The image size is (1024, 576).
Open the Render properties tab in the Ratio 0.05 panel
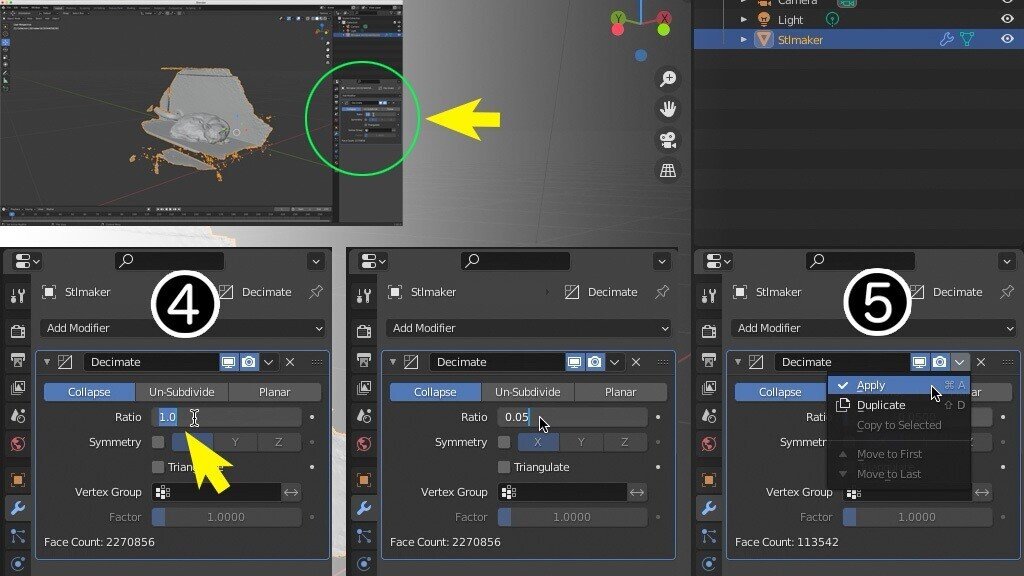pyautogui.click(x=364, y=331)
